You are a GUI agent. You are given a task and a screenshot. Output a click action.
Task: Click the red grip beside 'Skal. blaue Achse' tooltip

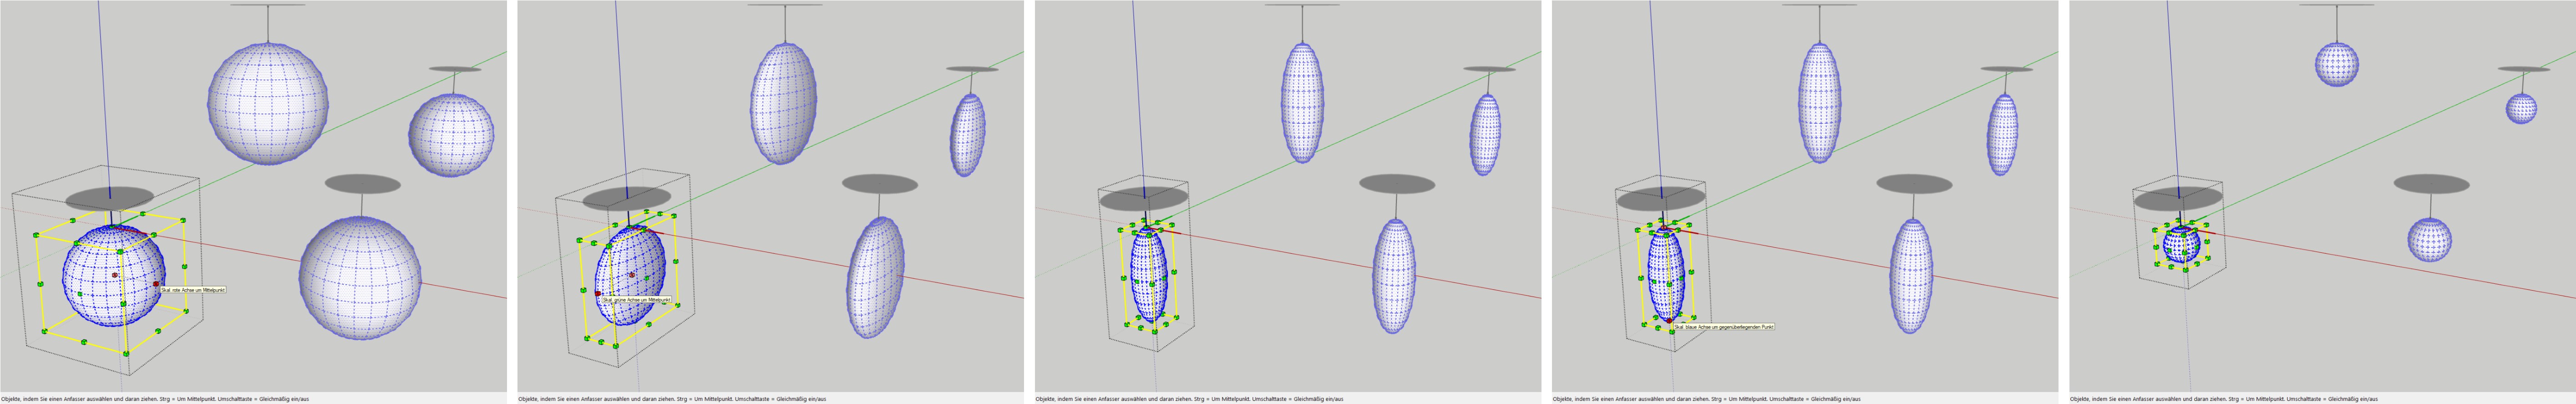point(1668,320)
